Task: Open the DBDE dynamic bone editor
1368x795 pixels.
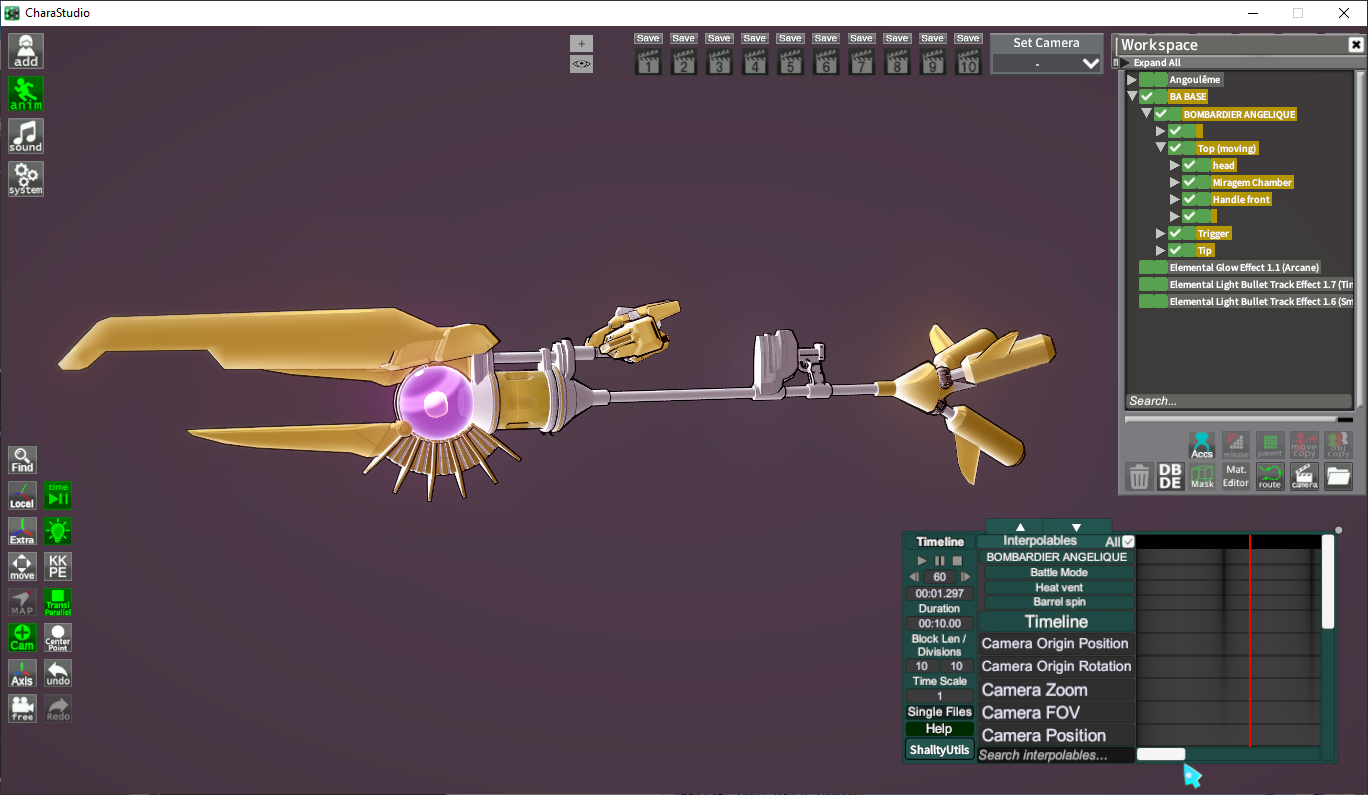Action: coord(1170,477)
